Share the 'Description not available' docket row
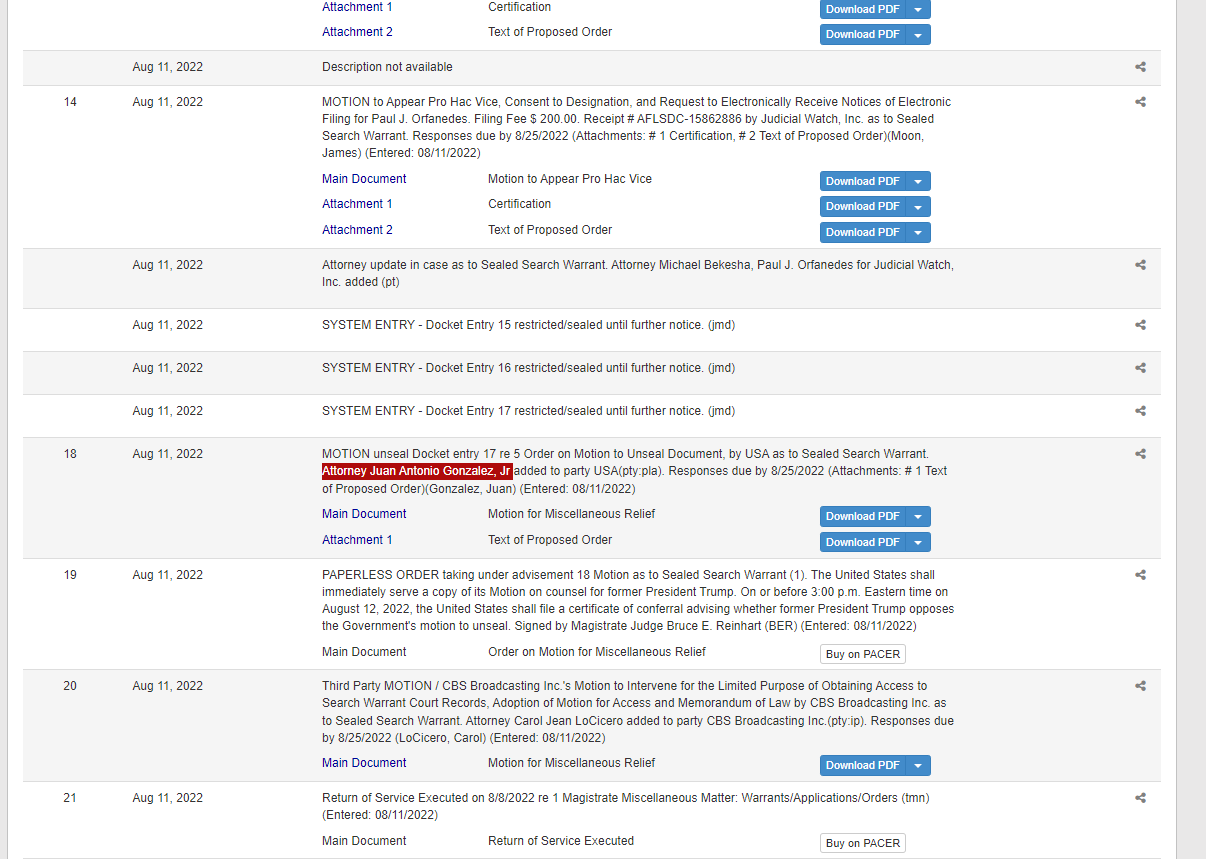This screenshot has width=1206, height=859. [1140, 67]
